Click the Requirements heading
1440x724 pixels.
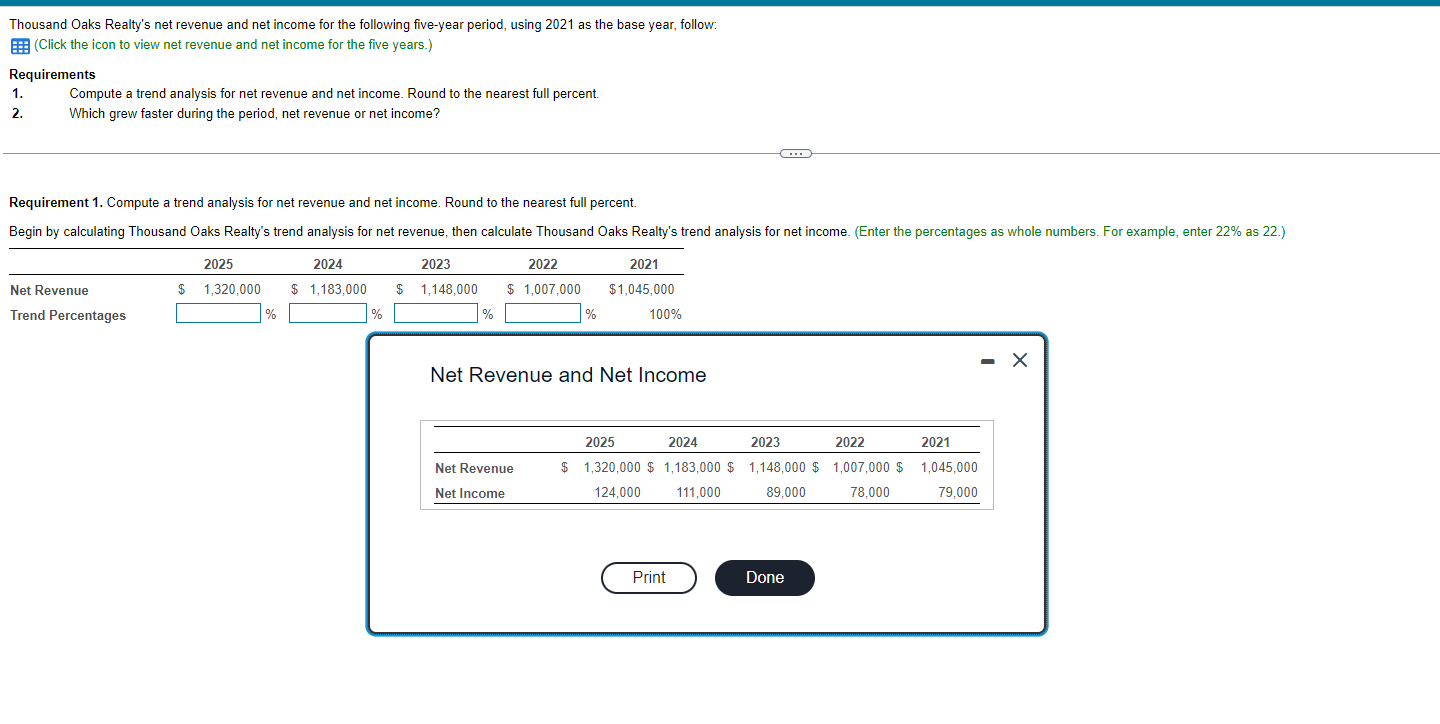[x=52, y=75]
